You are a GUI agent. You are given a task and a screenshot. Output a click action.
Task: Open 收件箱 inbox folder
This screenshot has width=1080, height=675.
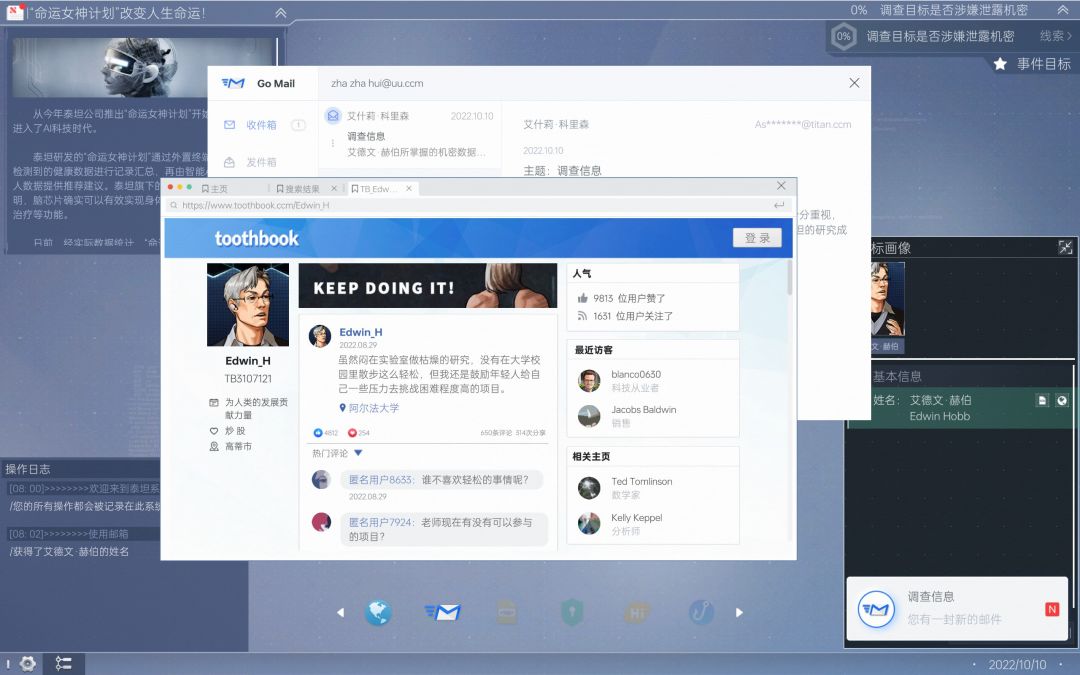(x=261, y=125)
